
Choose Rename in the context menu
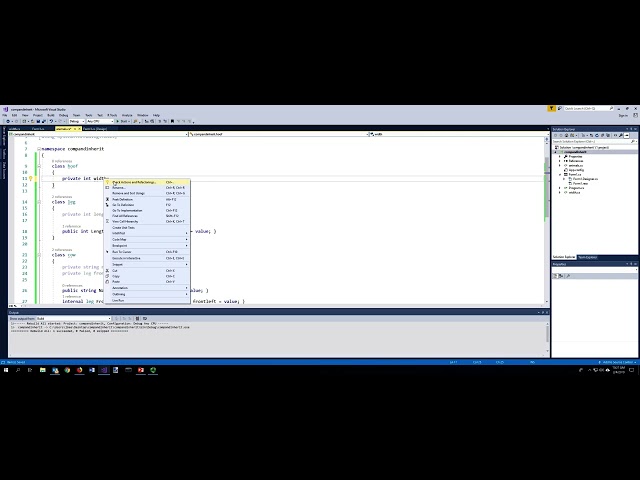[x=147, y=188]
